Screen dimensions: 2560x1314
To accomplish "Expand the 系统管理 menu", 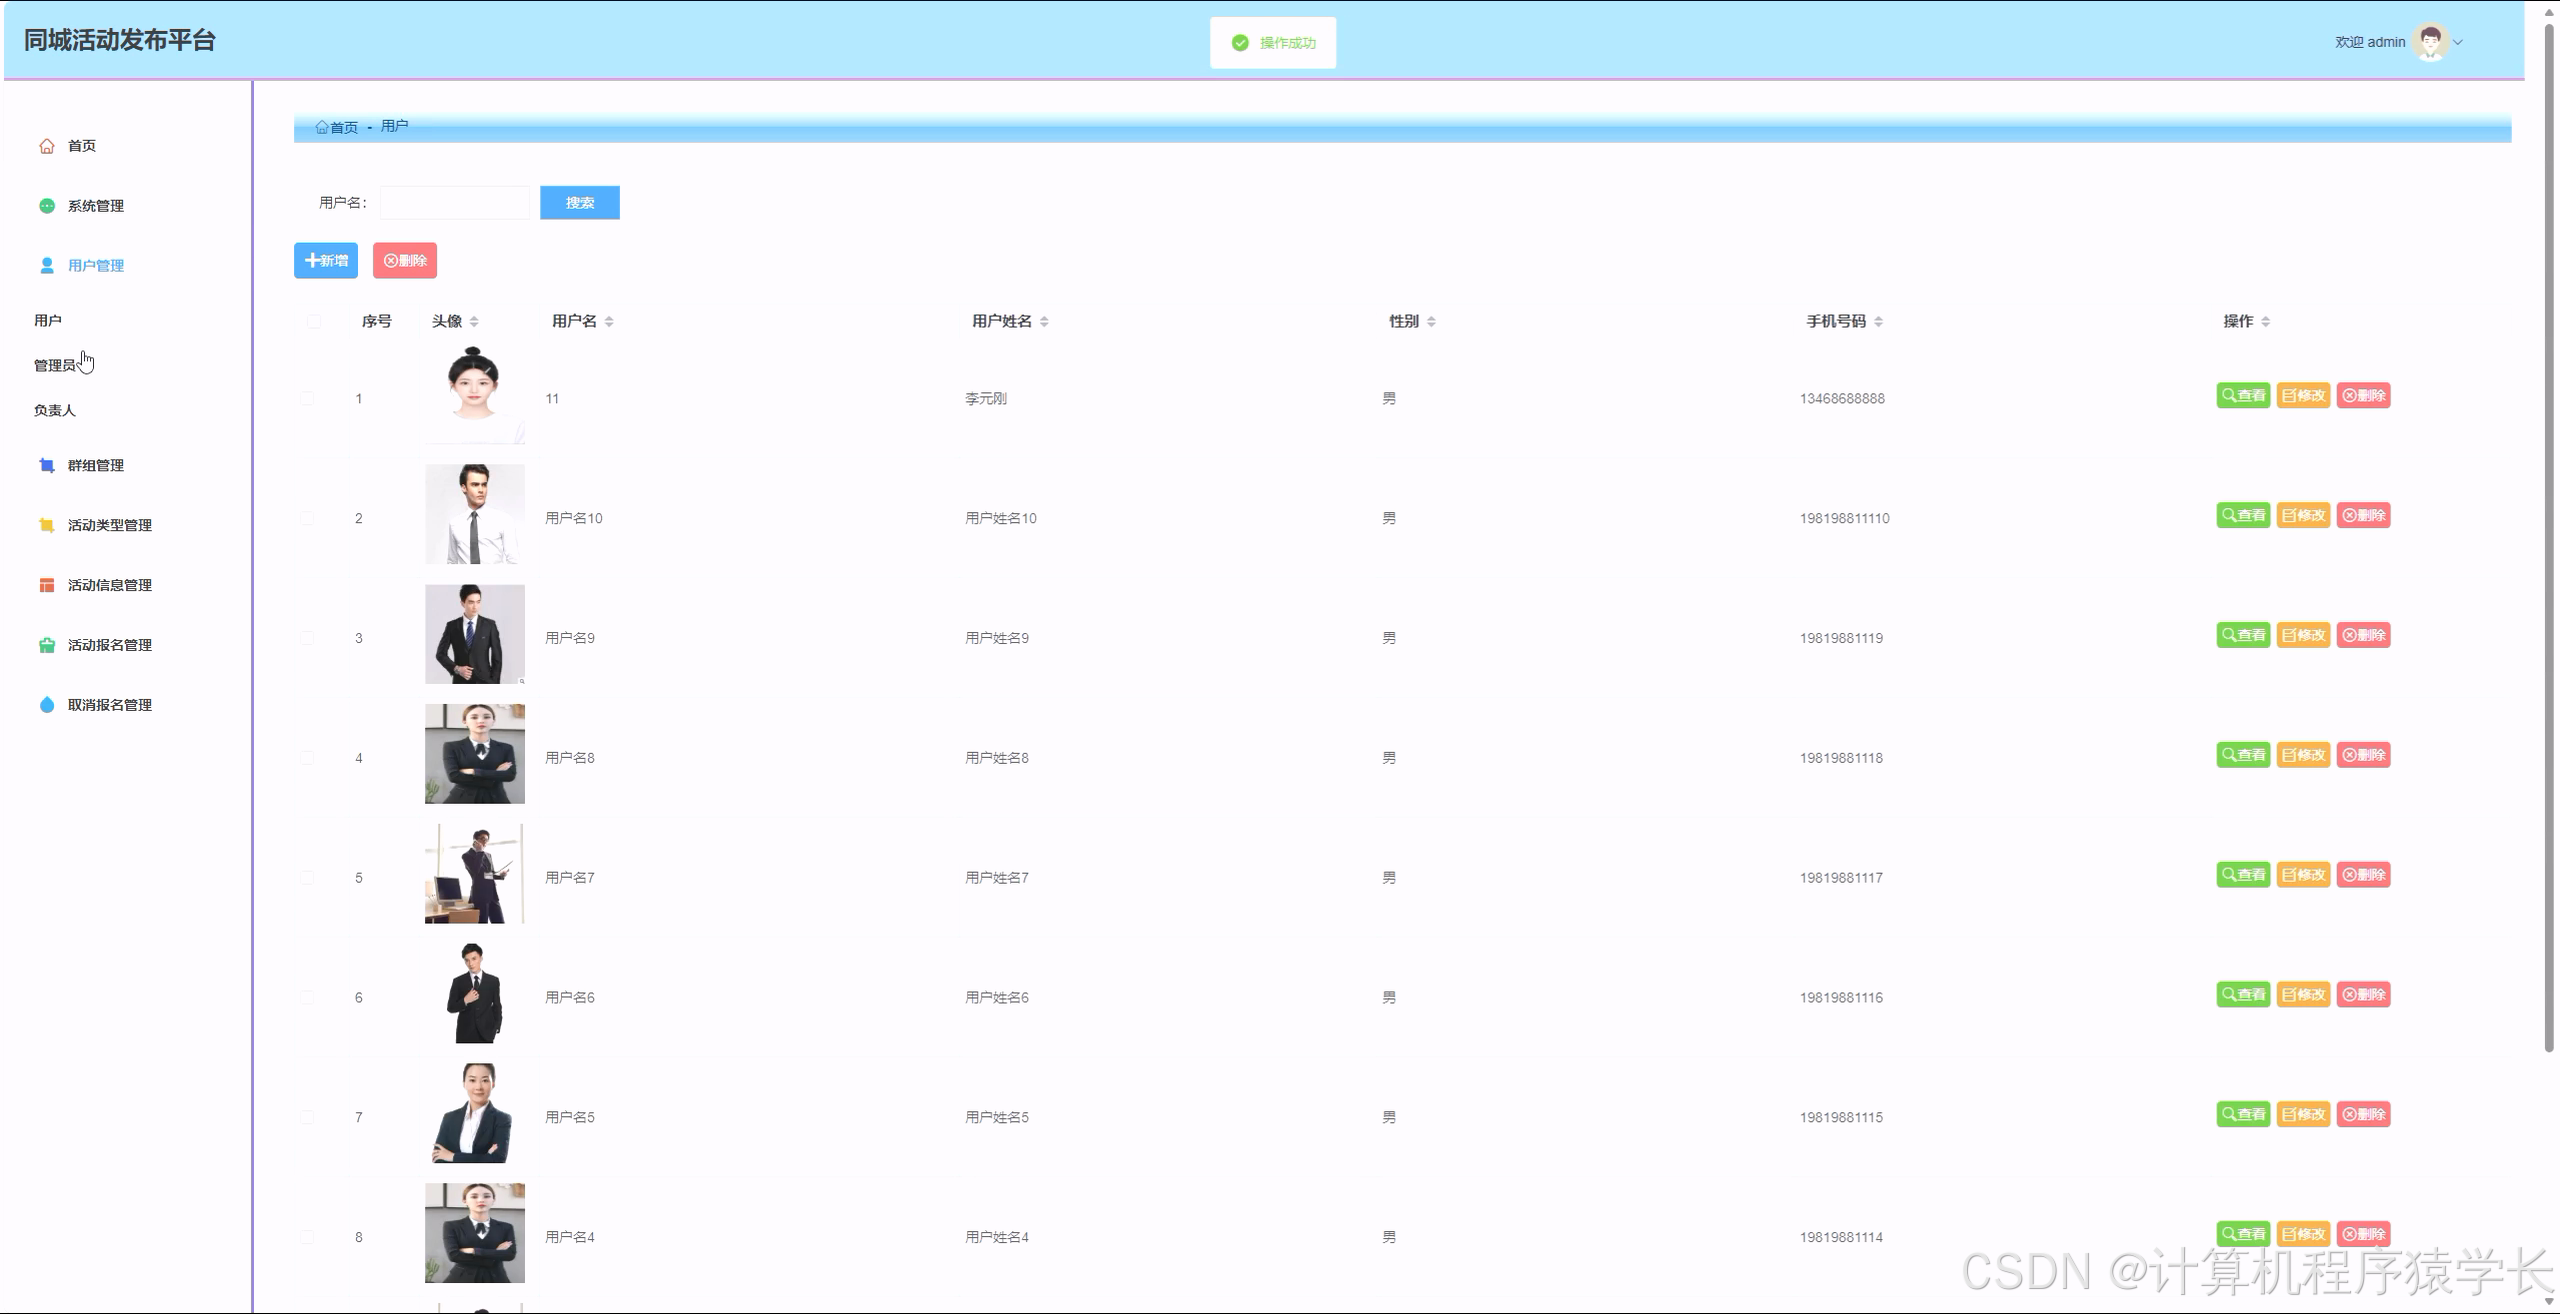I will tap(96, 206).
